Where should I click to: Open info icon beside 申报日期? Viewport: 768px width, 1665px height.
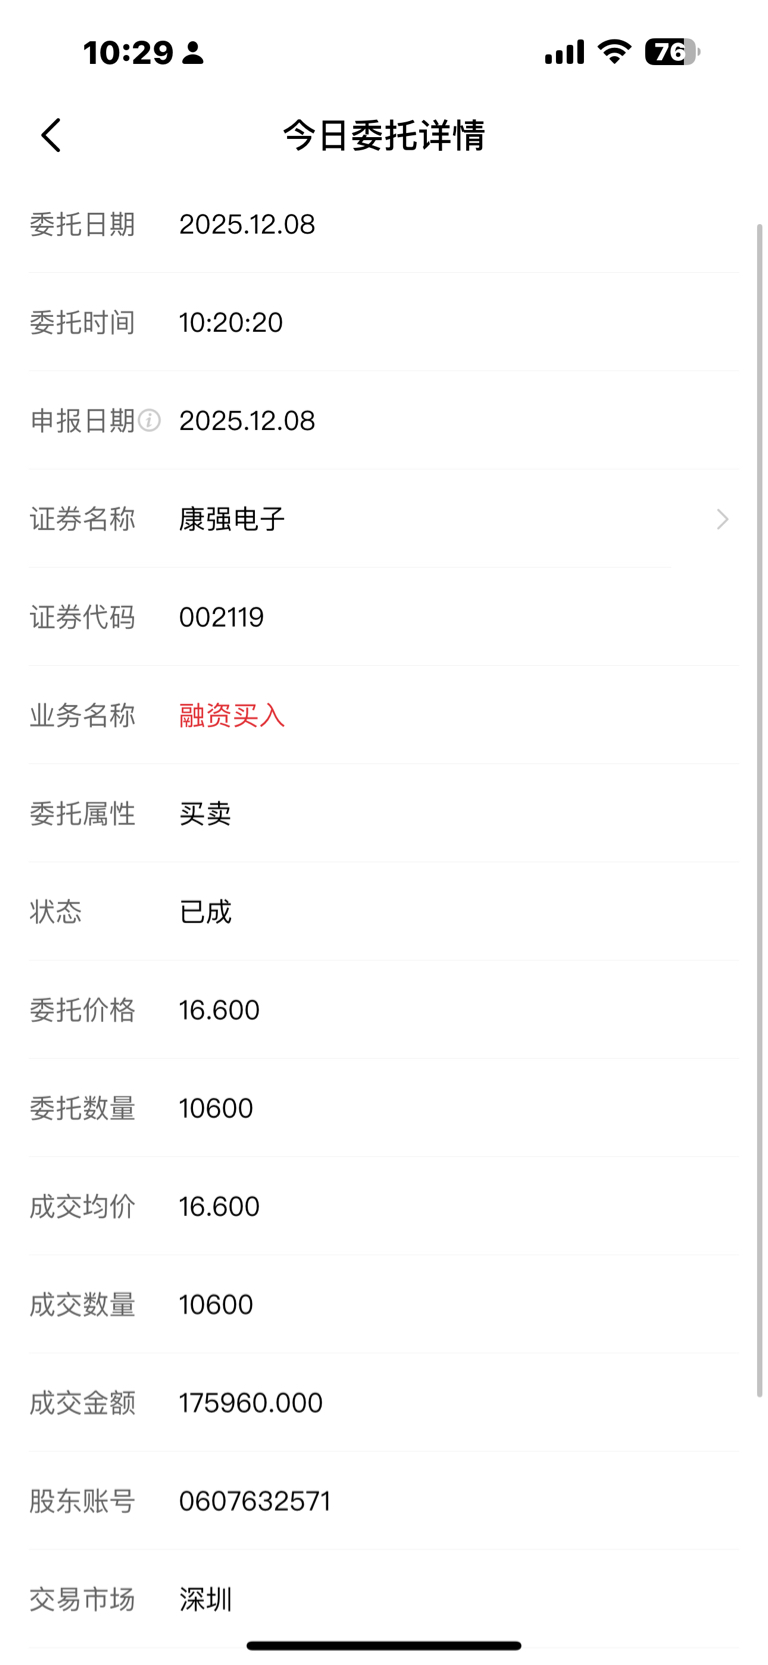pyautogui.click(x=149, y=421)
